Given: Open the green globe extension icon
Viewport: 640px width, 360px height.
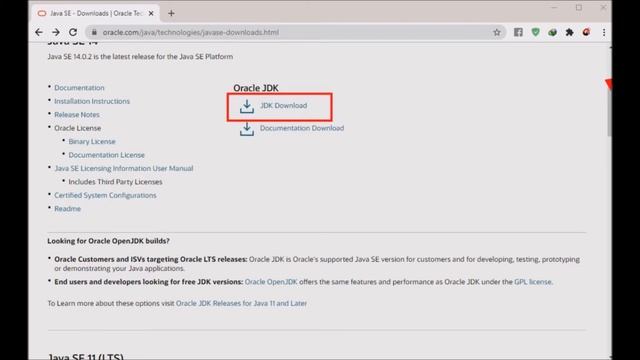Looking at the screenshot, I should click(552, 32).
